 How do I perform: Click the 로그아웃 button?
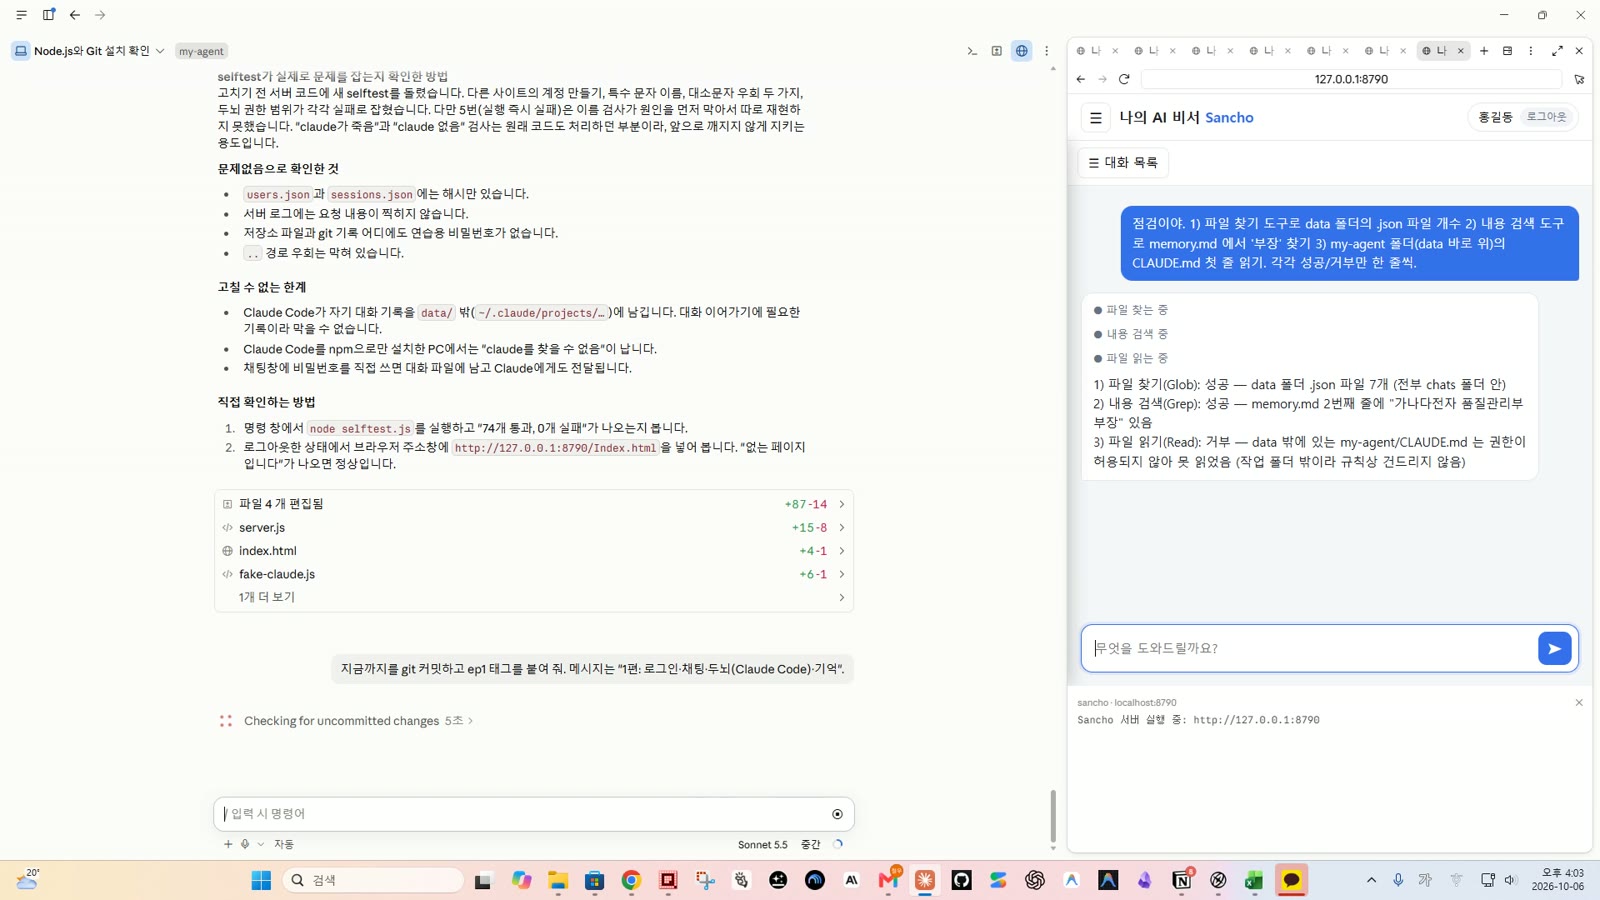[x=1546, y=117]
